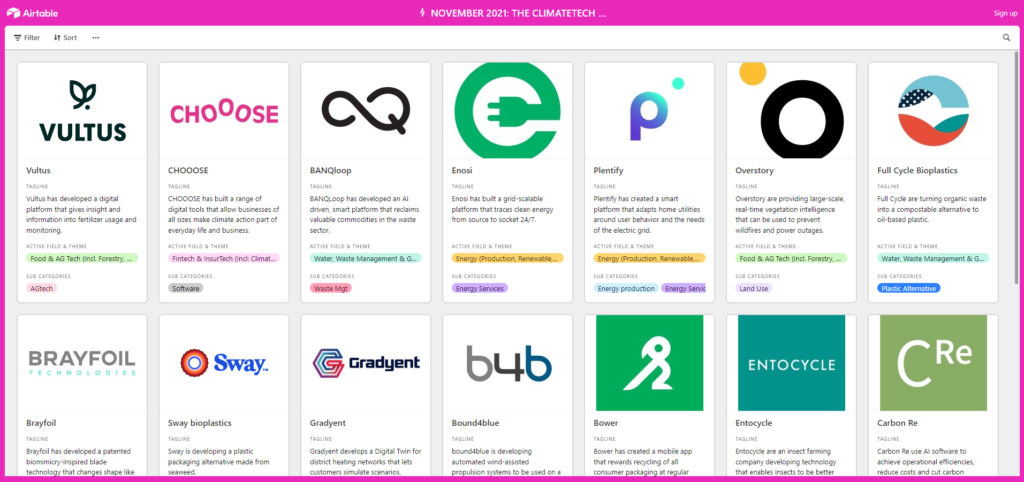Screen dimensions: 1024x482
Task: Click BANQloop's Water, Waste Management tag
Action: [366, 258]
